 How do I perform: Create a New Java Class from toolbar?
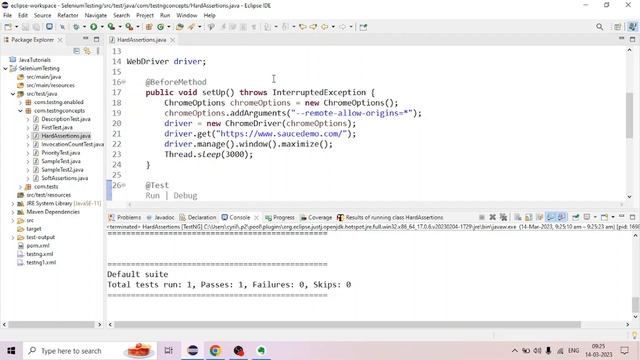(160, 27)
